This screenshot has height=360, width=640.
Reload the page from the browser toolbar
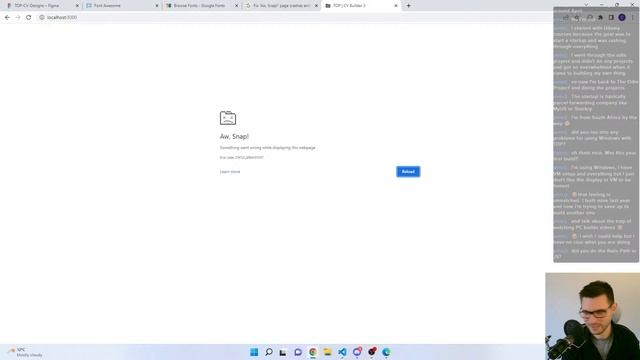29,18
